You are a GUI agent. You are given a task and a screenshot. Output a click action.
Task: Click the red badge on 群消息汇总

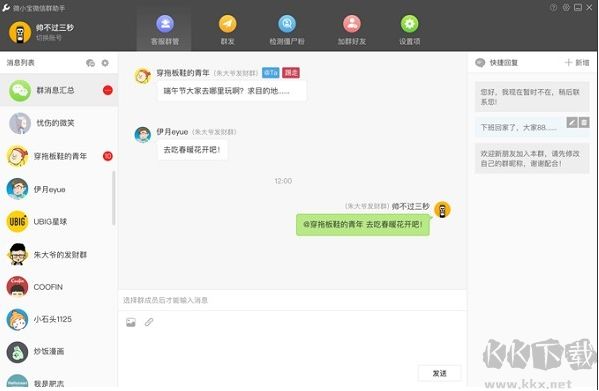108,90
